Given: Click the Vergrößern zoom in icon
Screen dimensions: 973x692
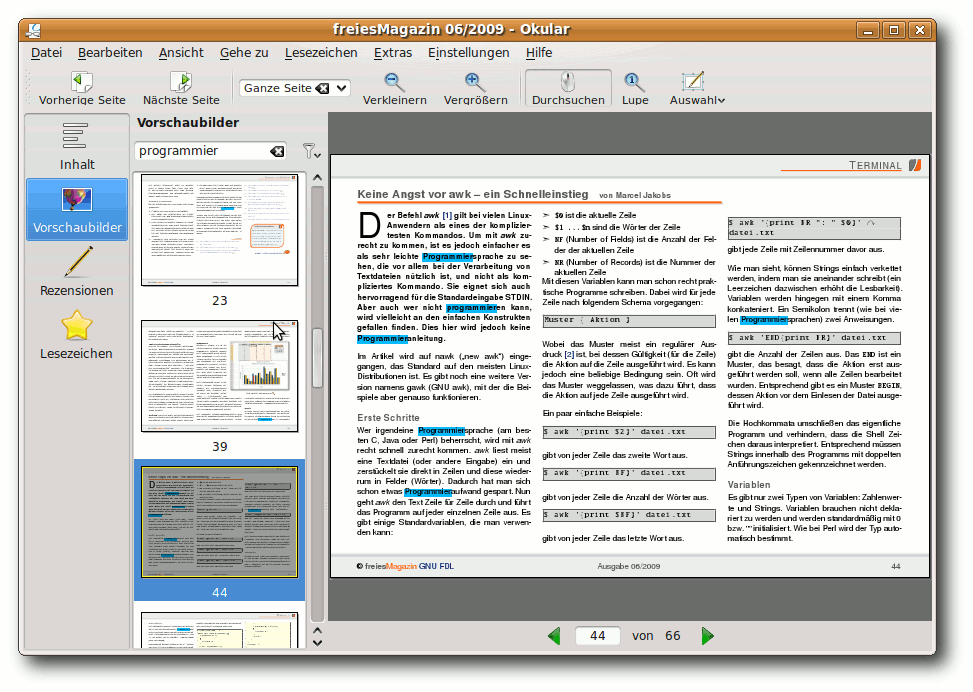Looking at the screenshot, I should (475, 89).
